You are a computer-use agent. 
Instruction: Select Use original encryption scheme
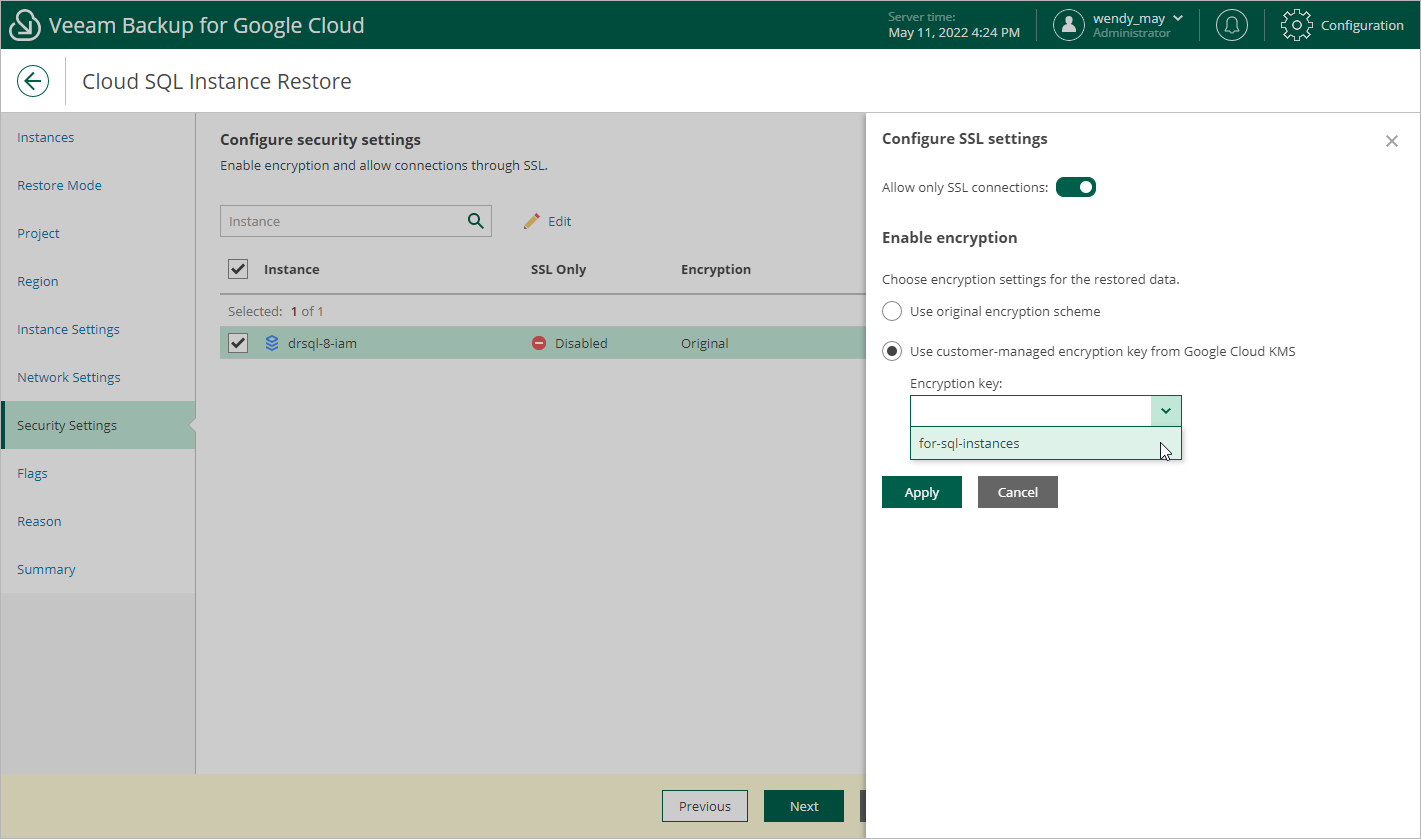[892, 311]
